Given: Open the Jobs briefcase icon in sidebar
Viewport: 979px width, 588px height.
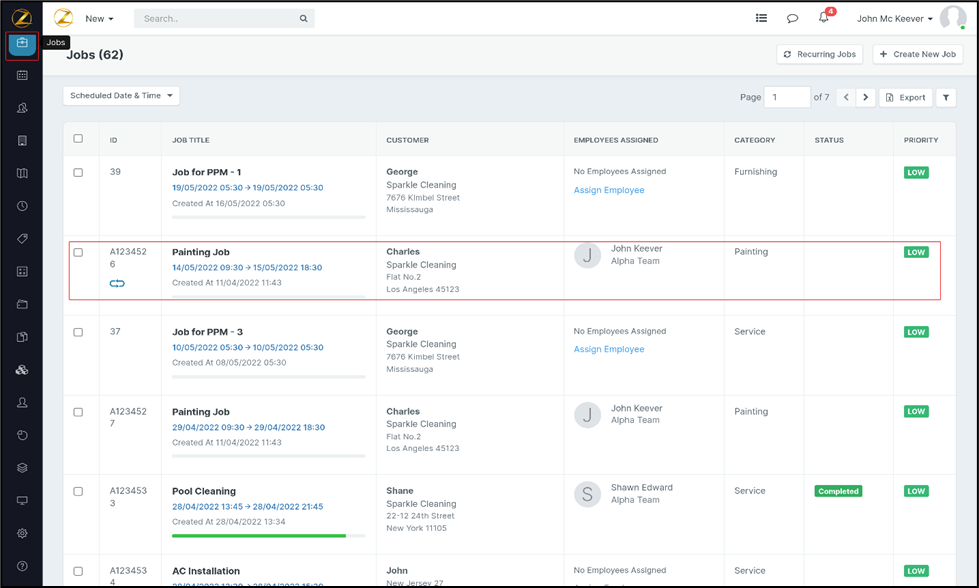Looking at the screenshot, I should (x=22, y=43).
